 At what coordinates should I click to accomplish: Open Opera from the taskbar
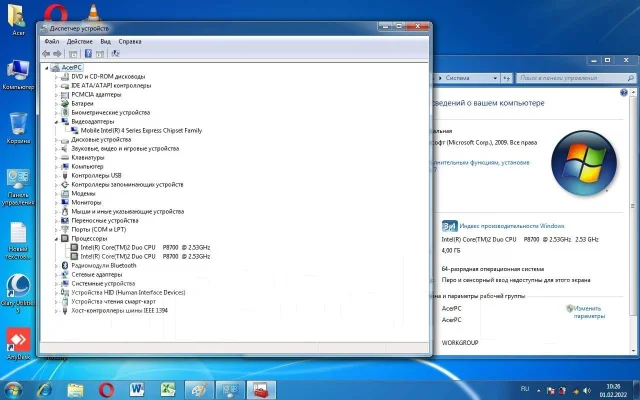coord(106,390)
